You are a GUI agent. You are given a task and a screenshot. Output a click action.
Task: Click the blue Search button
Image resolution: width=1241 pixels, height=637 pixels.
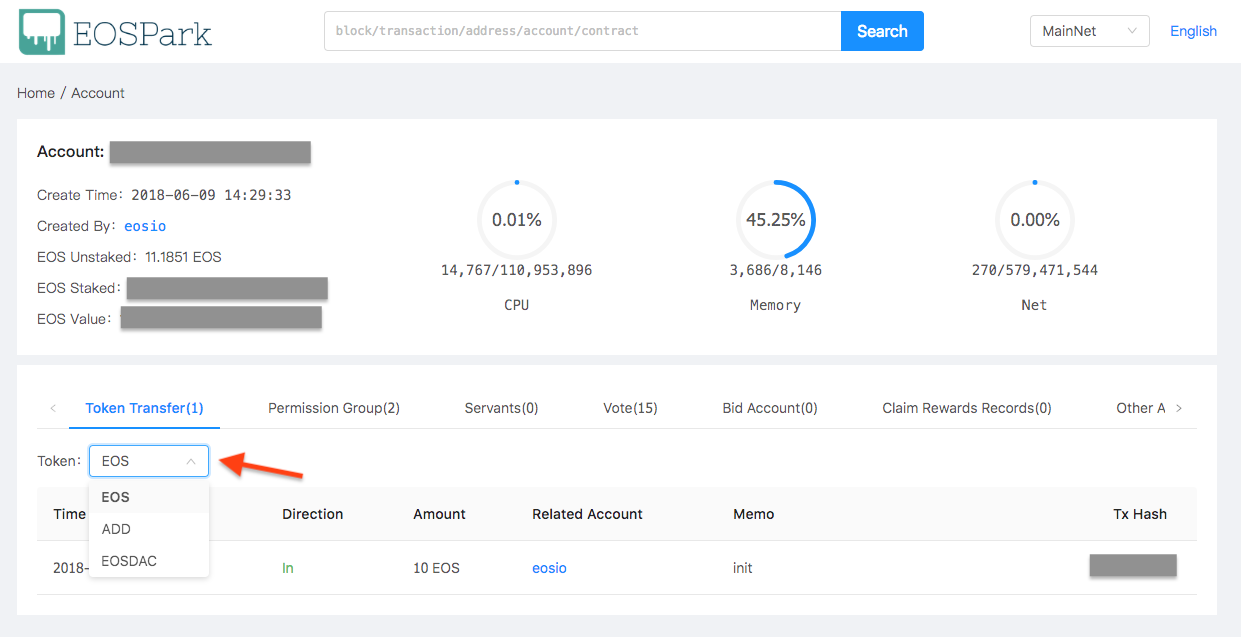tap(882, 31)
